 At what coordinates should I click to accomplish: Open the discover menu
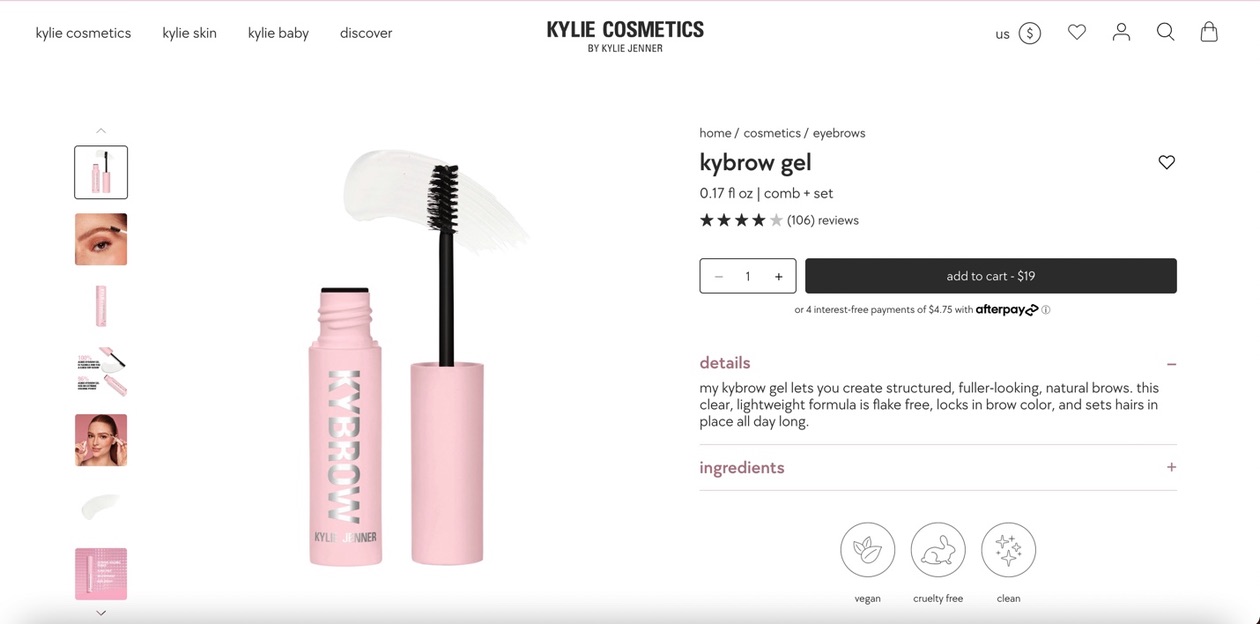pos(366,33)
